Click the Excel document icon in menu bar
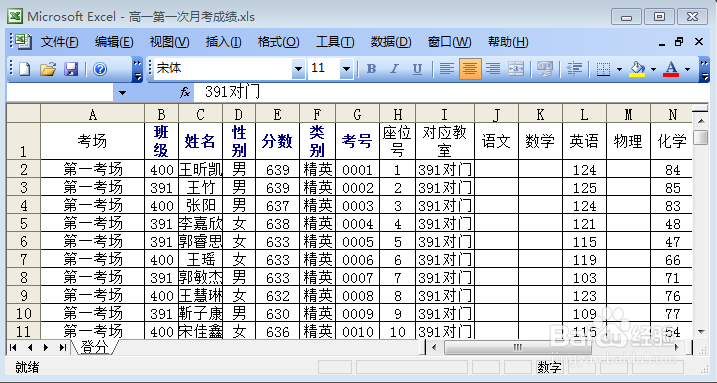The height and width of the screenshot is (383, 717). (22, 42)
